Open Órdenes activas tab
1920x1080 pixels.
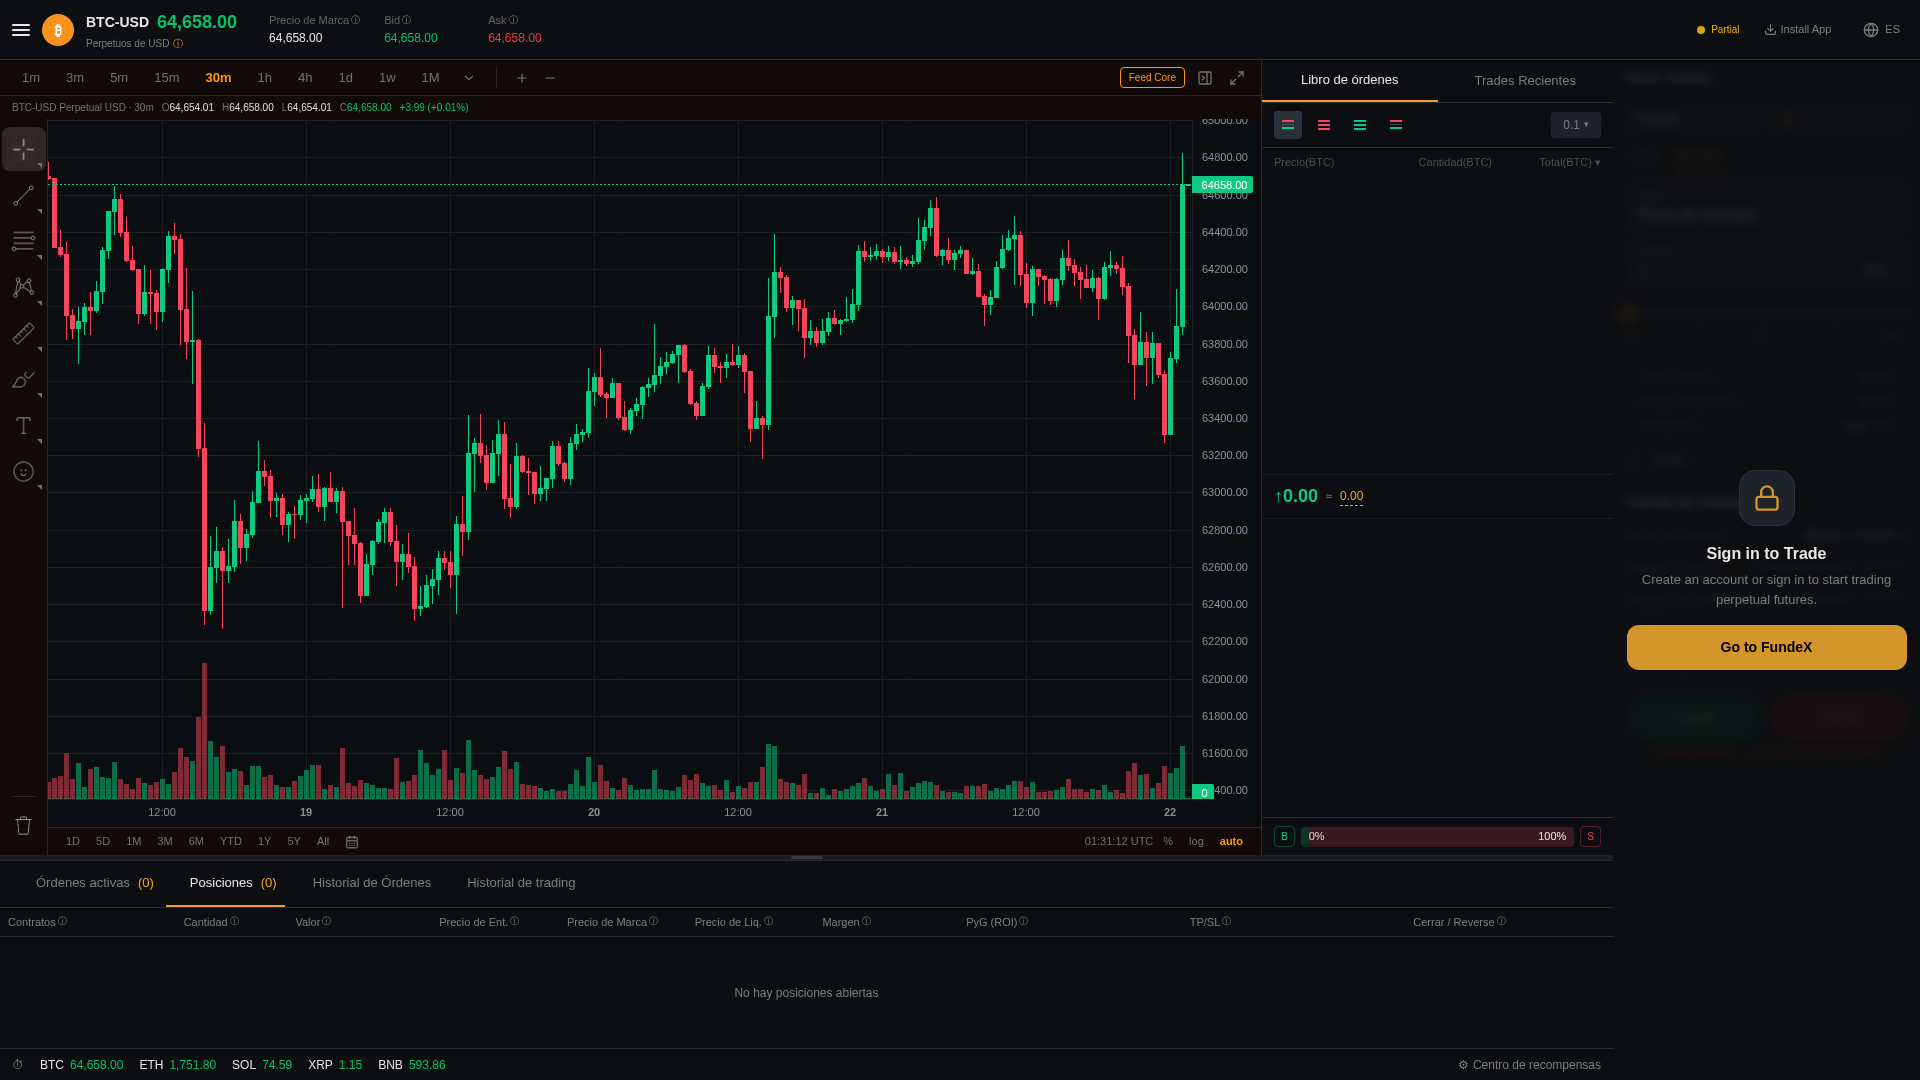[95, 883]
